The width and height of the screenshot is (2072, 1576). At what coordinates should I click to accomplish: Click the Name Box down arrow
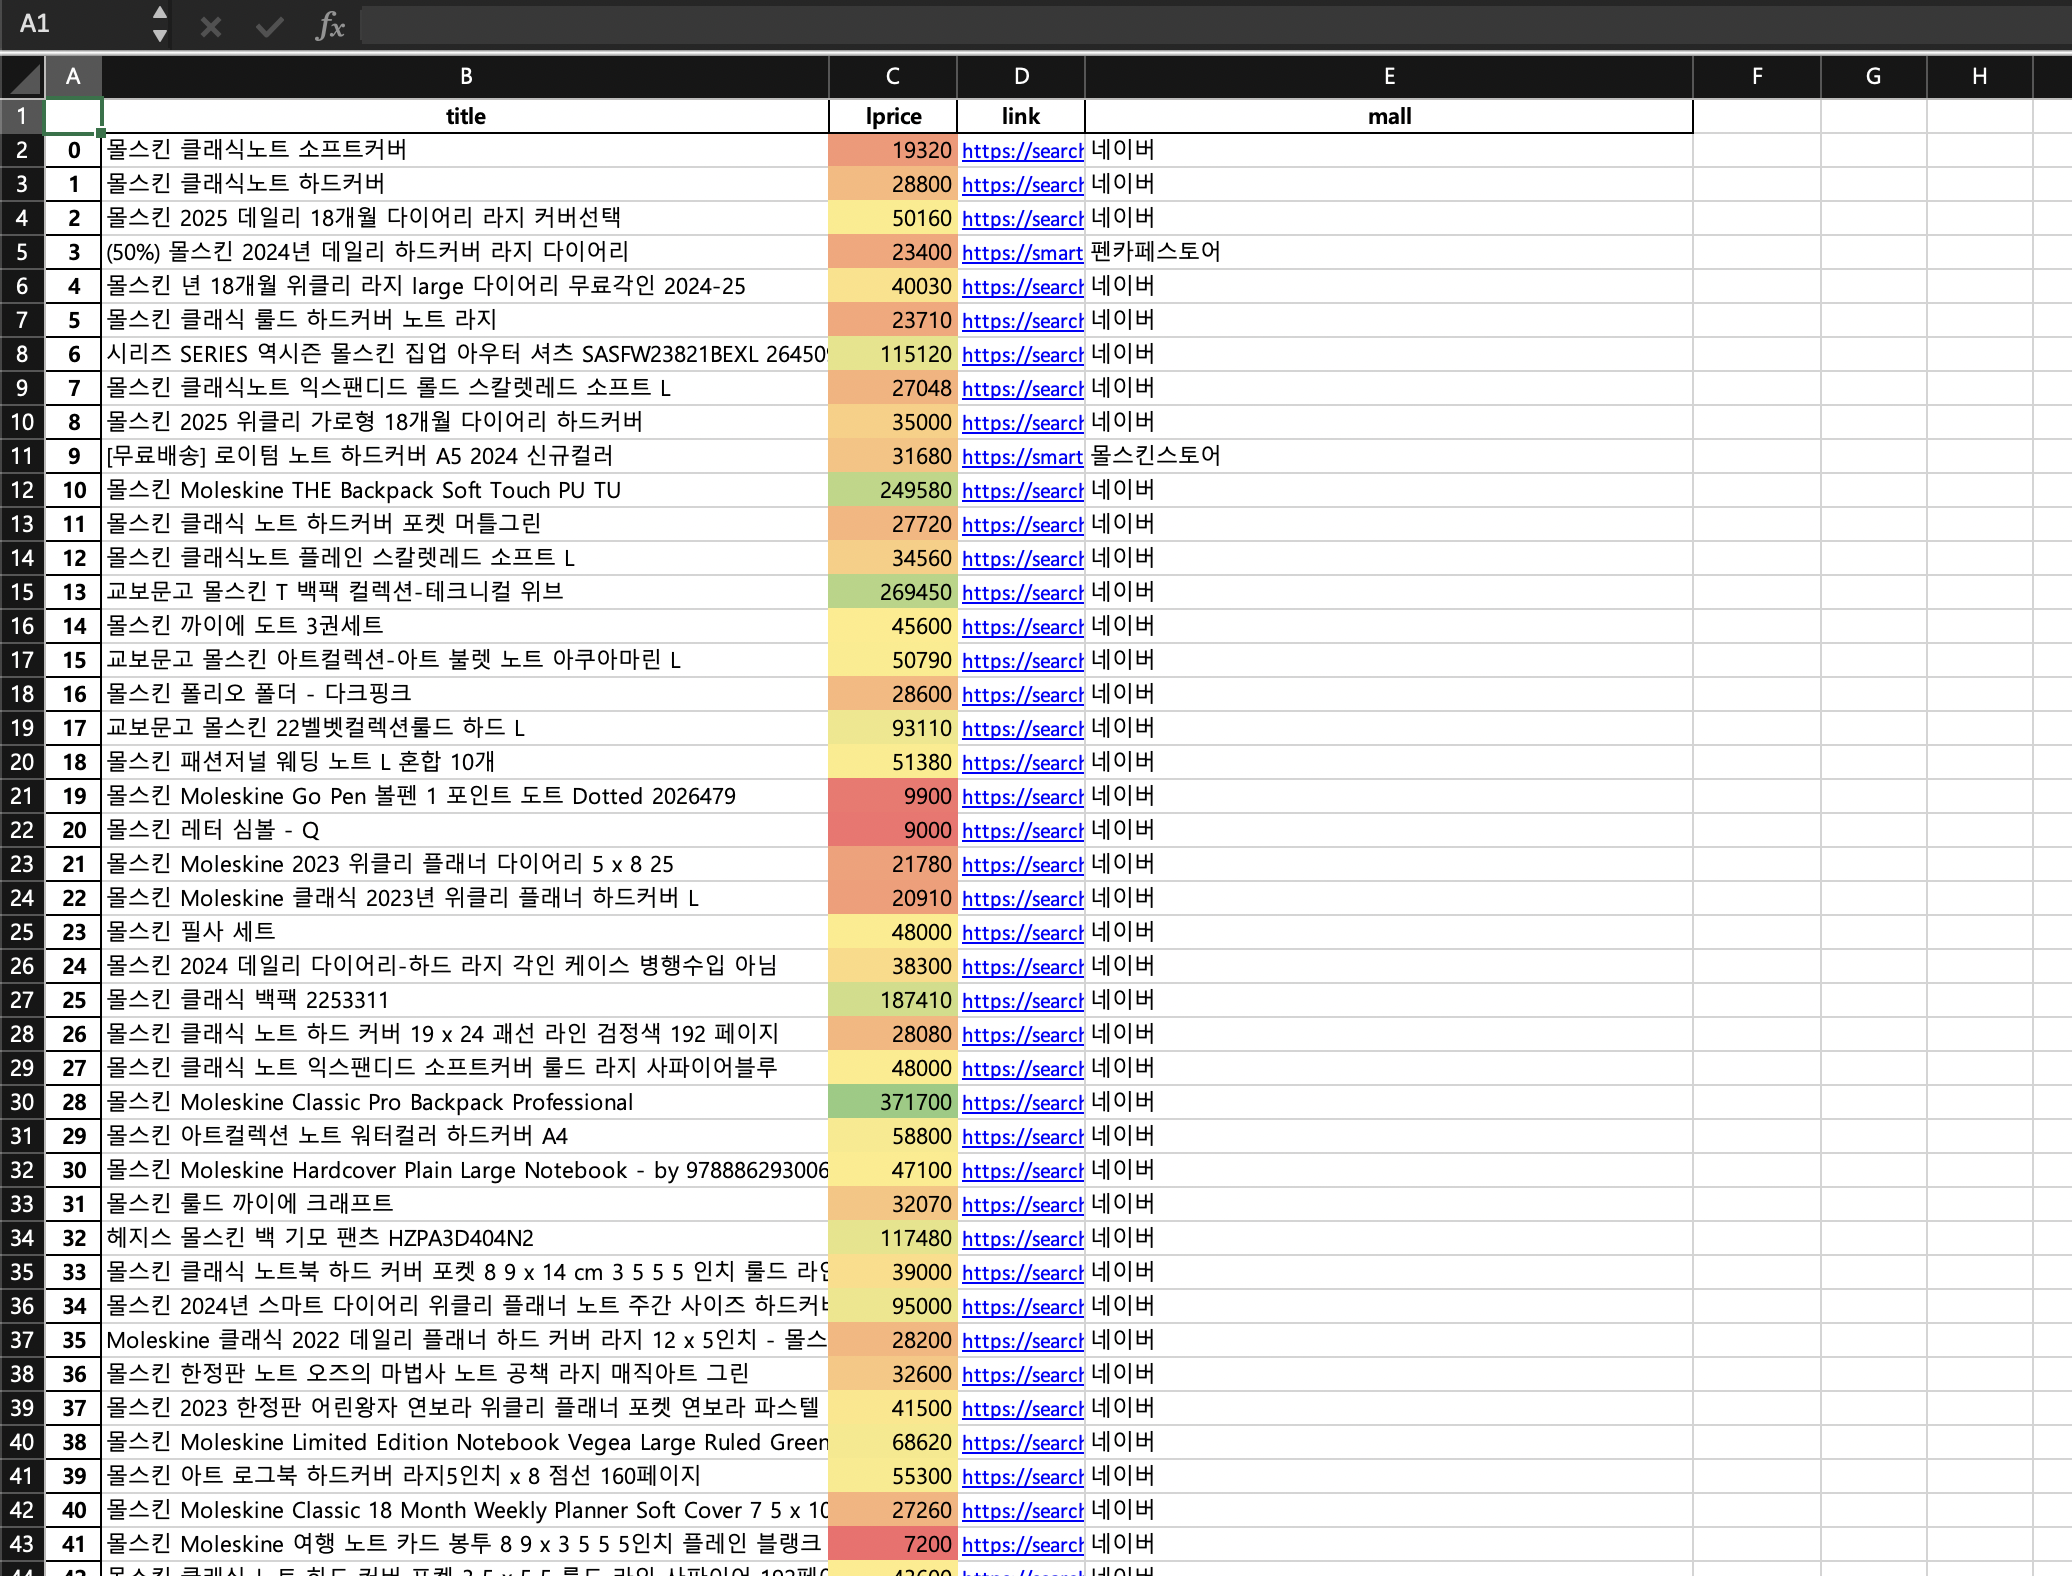tap(159, 35)
